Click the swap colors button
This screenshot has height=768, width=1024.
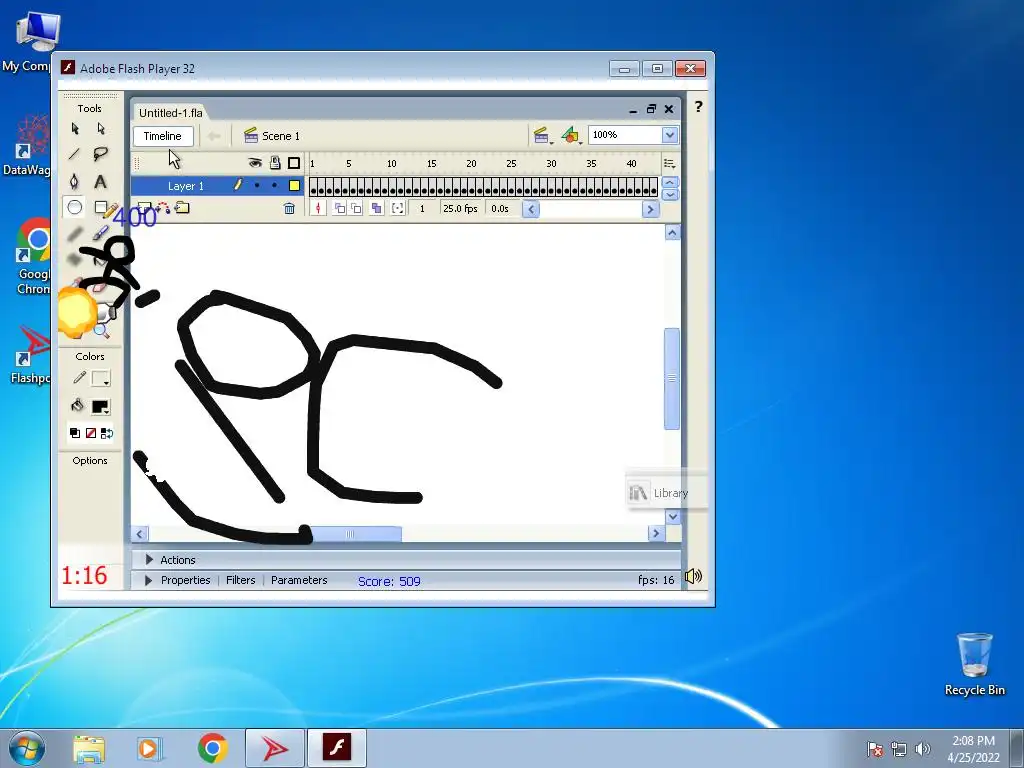tap(107, 433)
